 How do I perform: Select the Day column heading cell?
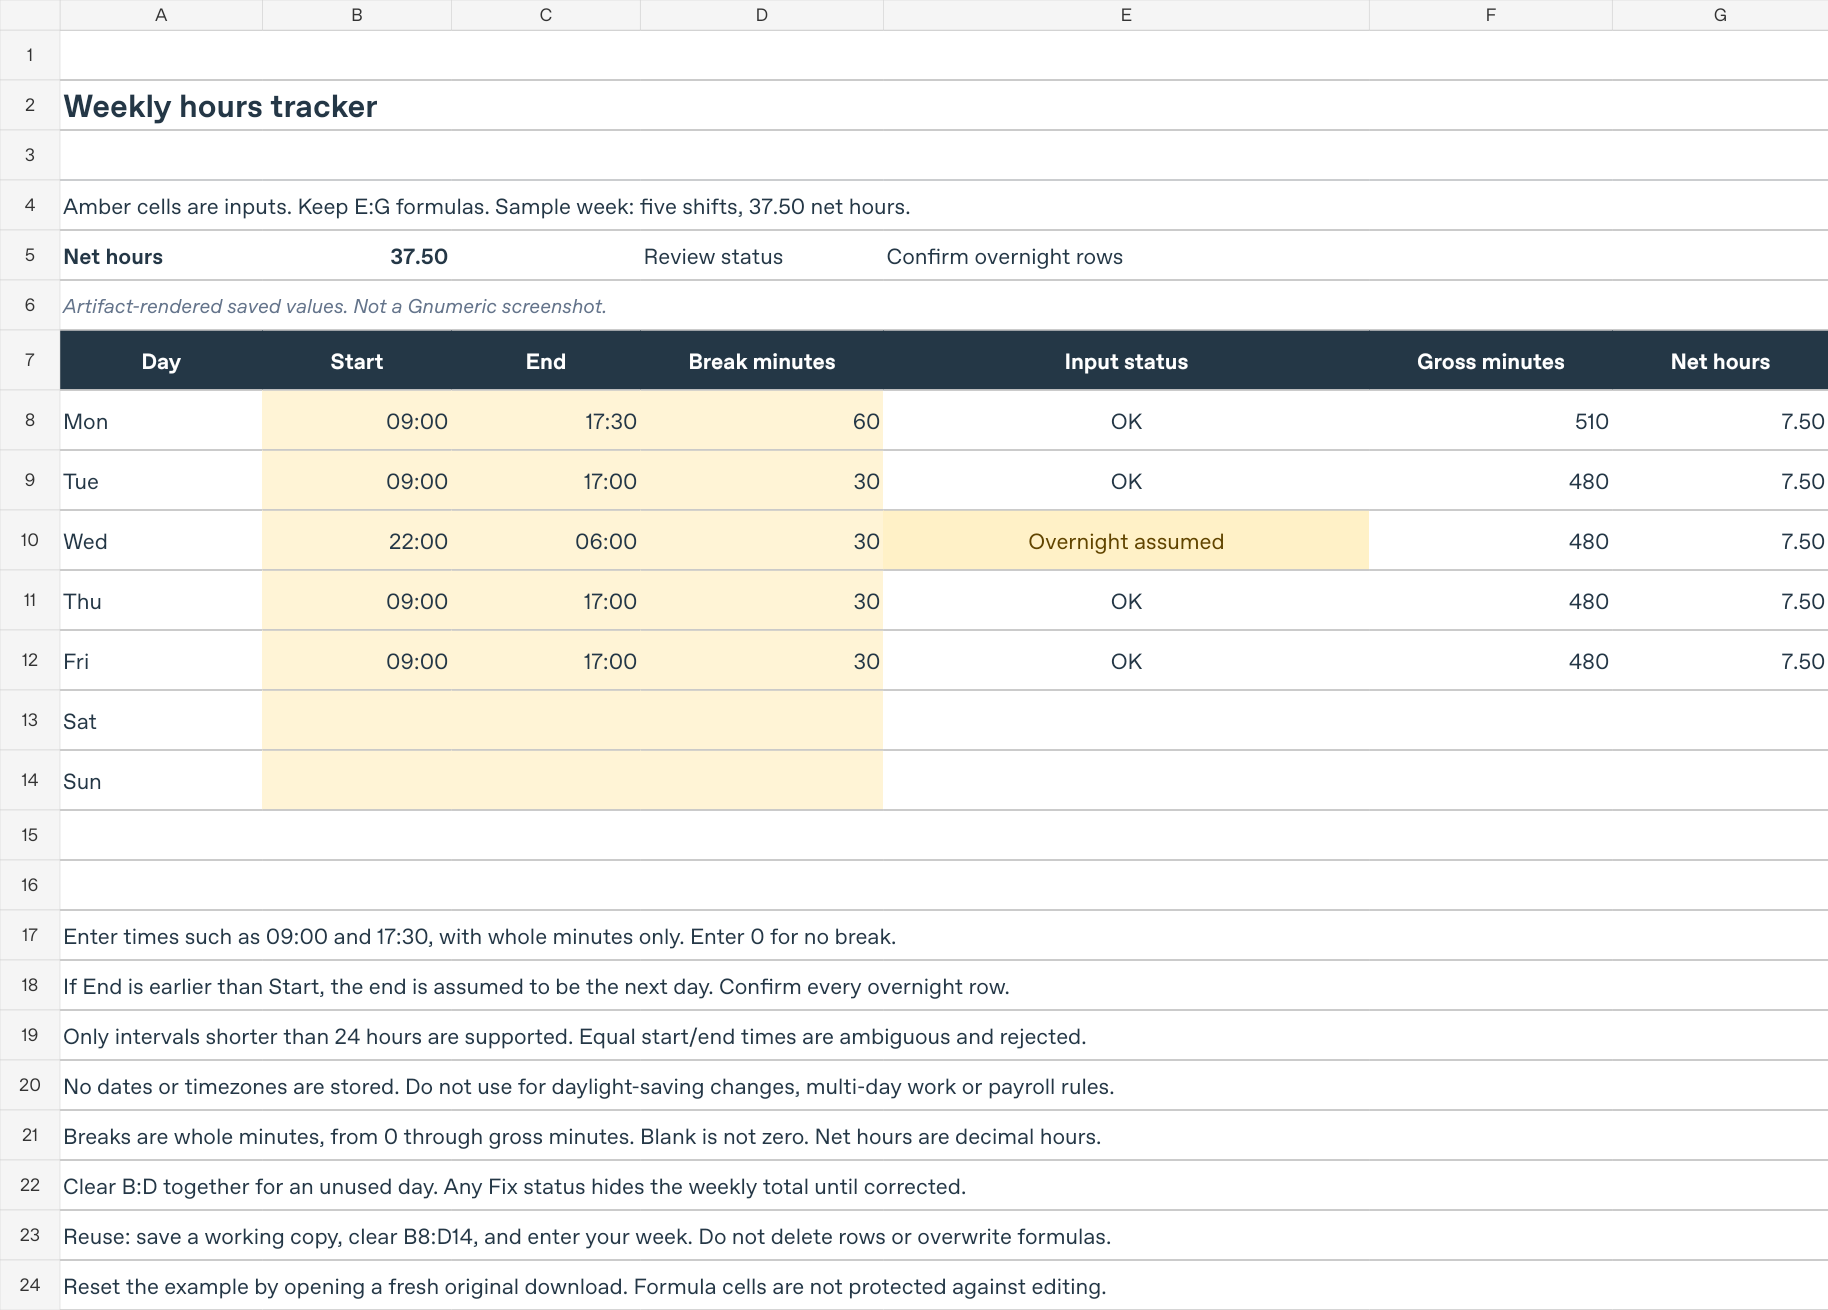(x=161, y=361)
